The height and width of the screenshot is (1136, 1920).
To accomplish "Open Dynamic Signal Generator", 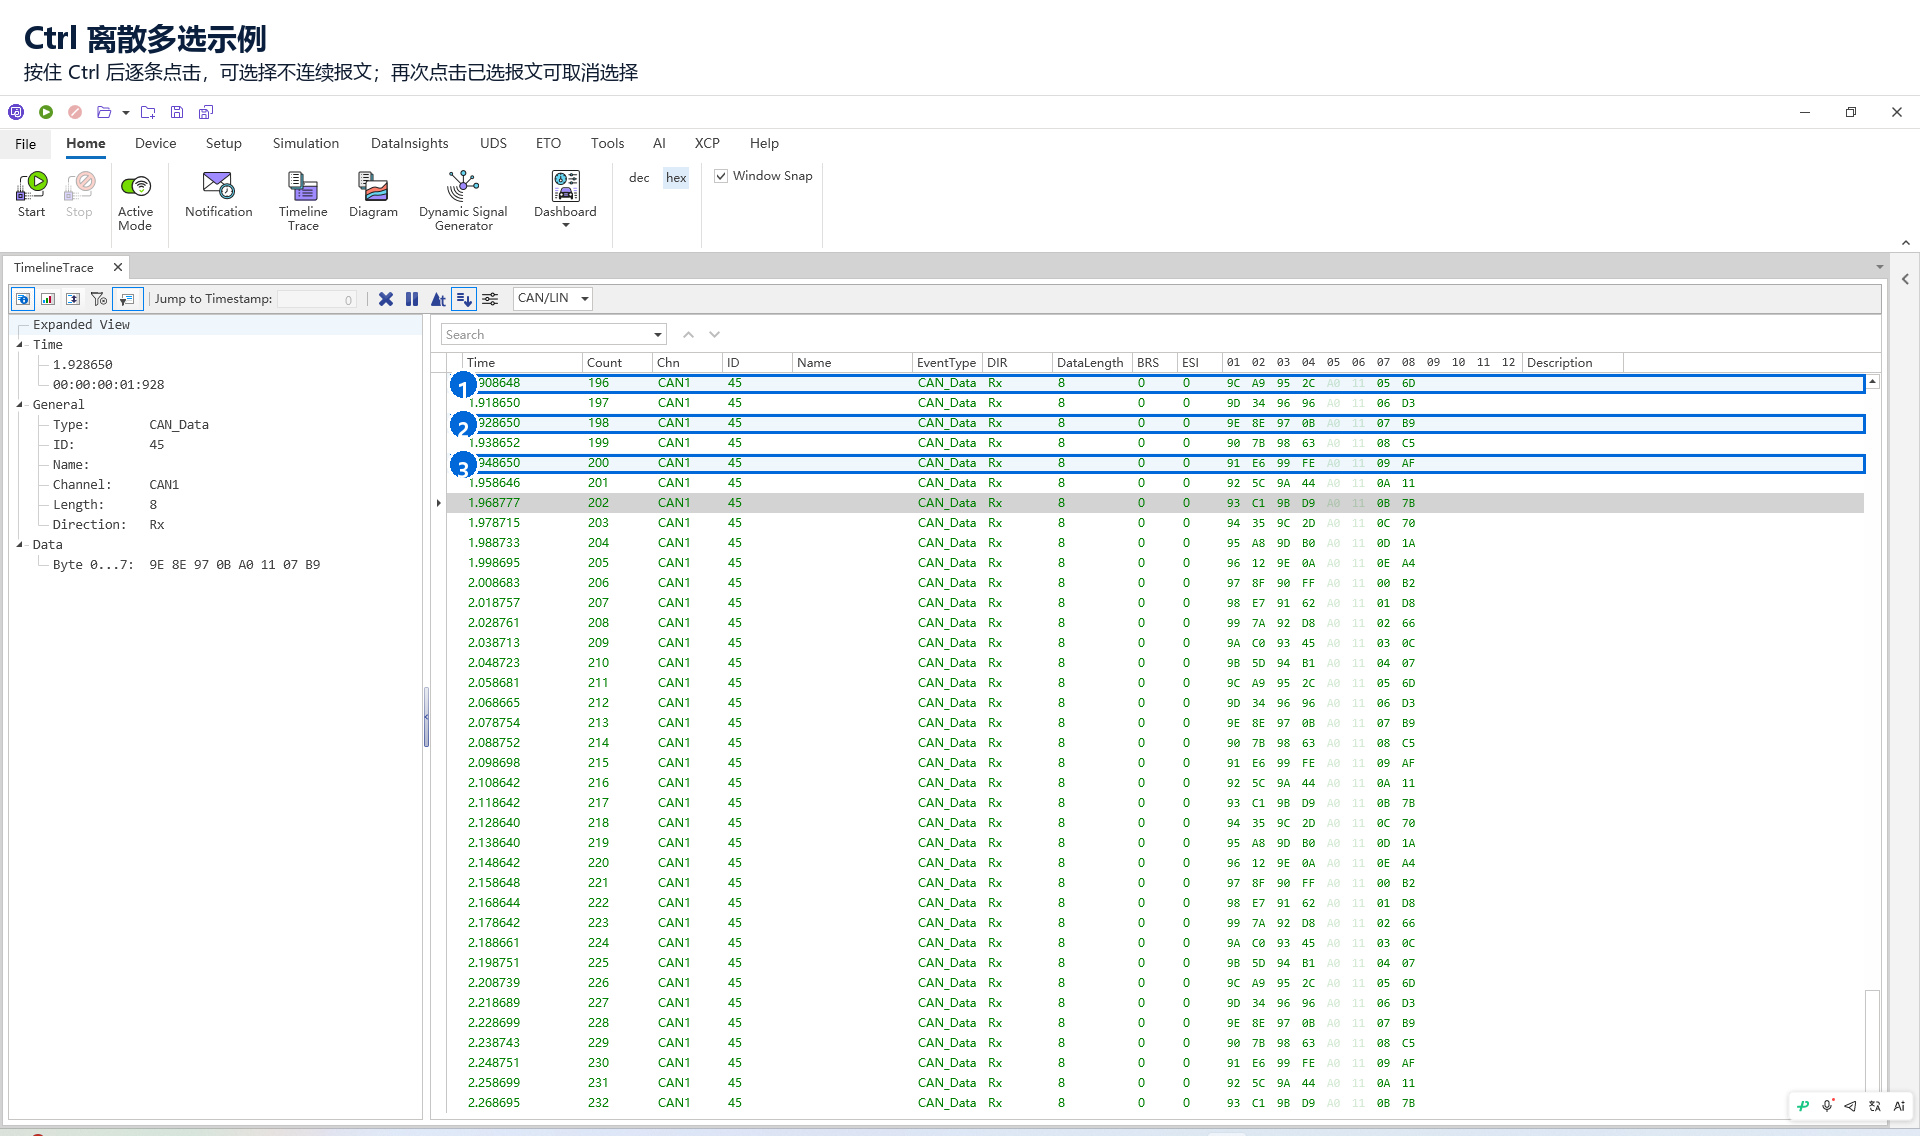I will pyautogui.click(x=463, y=201).
